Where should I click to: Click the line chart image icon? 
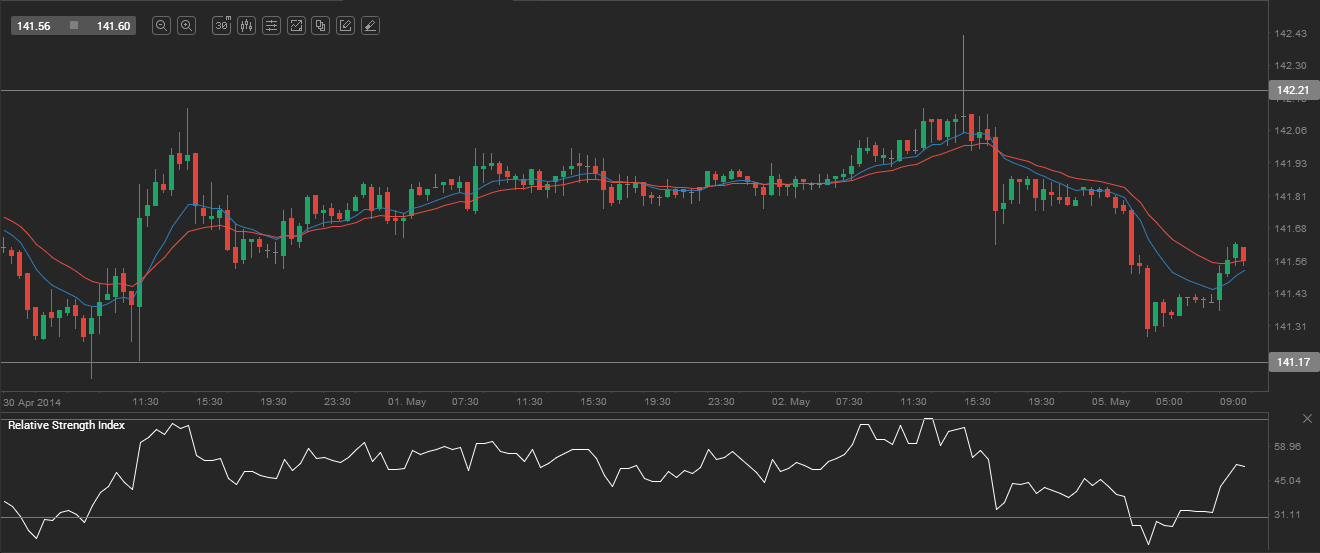pos(296,26)
